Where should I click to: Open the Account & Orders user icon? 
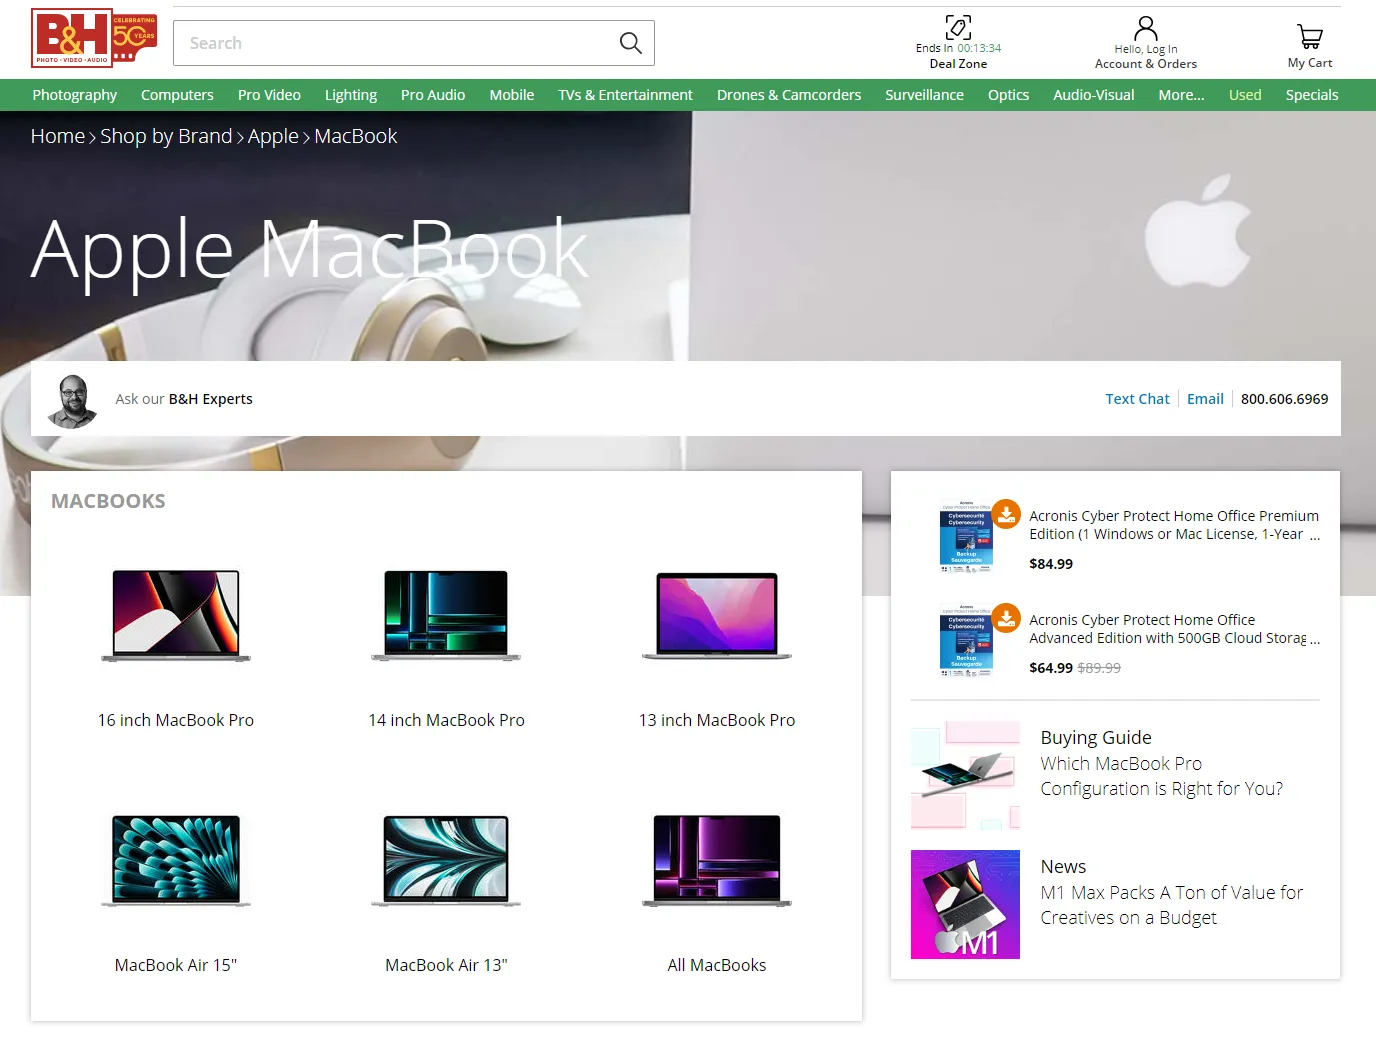[1146, 28]
